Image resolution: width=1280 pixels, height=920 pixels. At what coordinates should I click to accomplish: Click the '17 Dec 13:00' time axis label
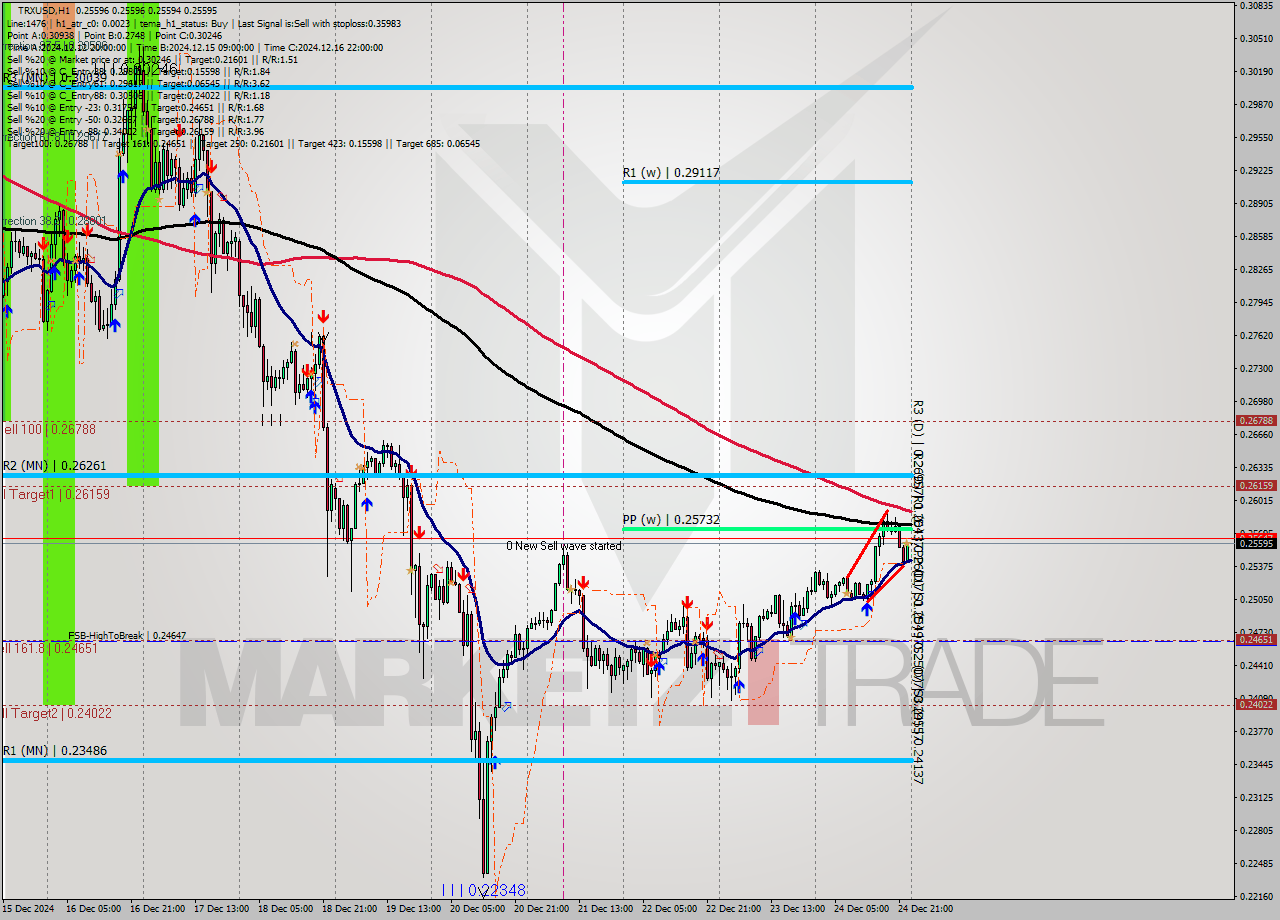219,909
